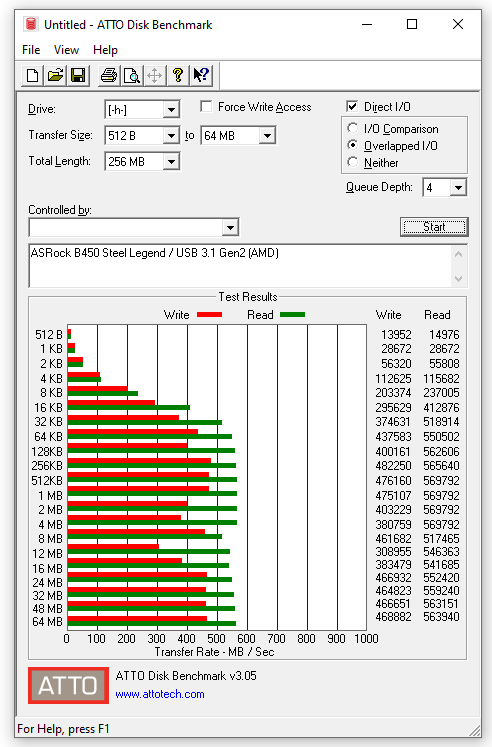The image size is (492, 747).
Task: Click the 12 MB row label
Action: 48,554
